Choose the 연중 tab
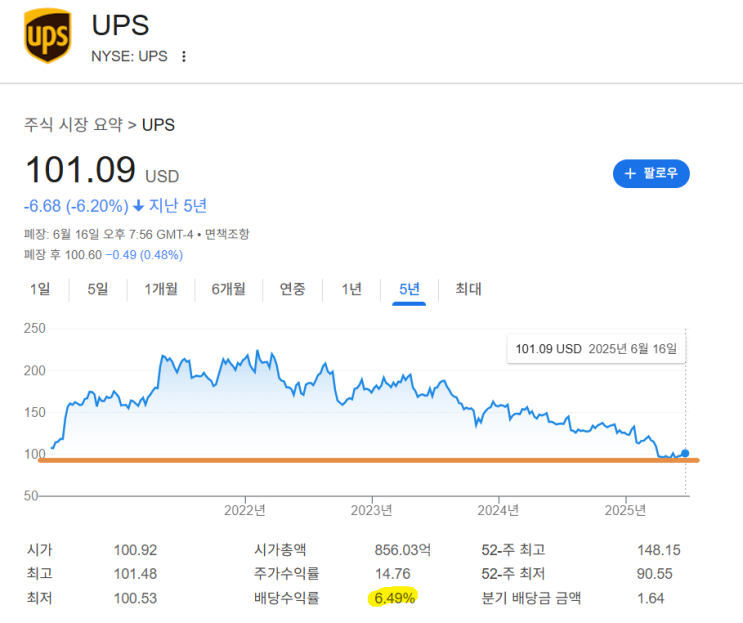 pyautogui.click(x=292, y=289)
